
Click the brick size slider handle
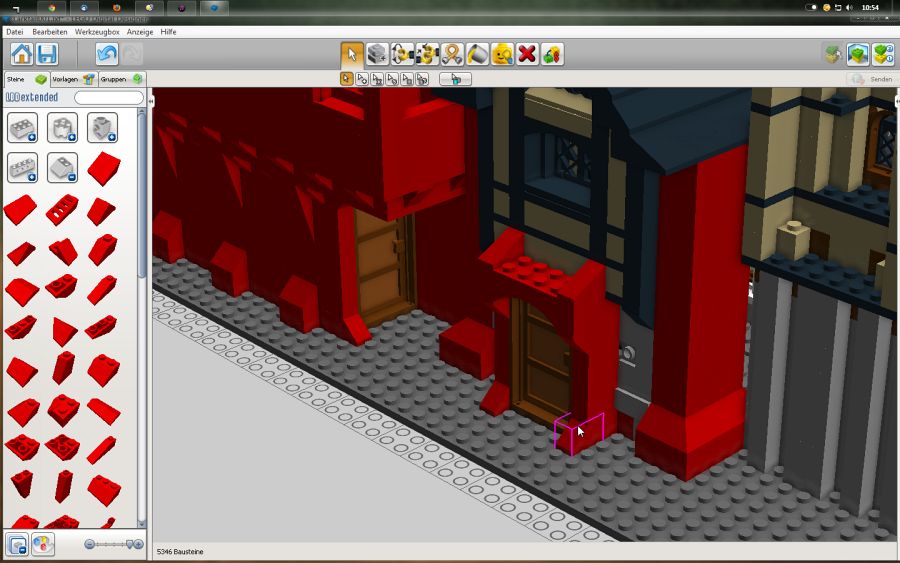coord(129,544)
